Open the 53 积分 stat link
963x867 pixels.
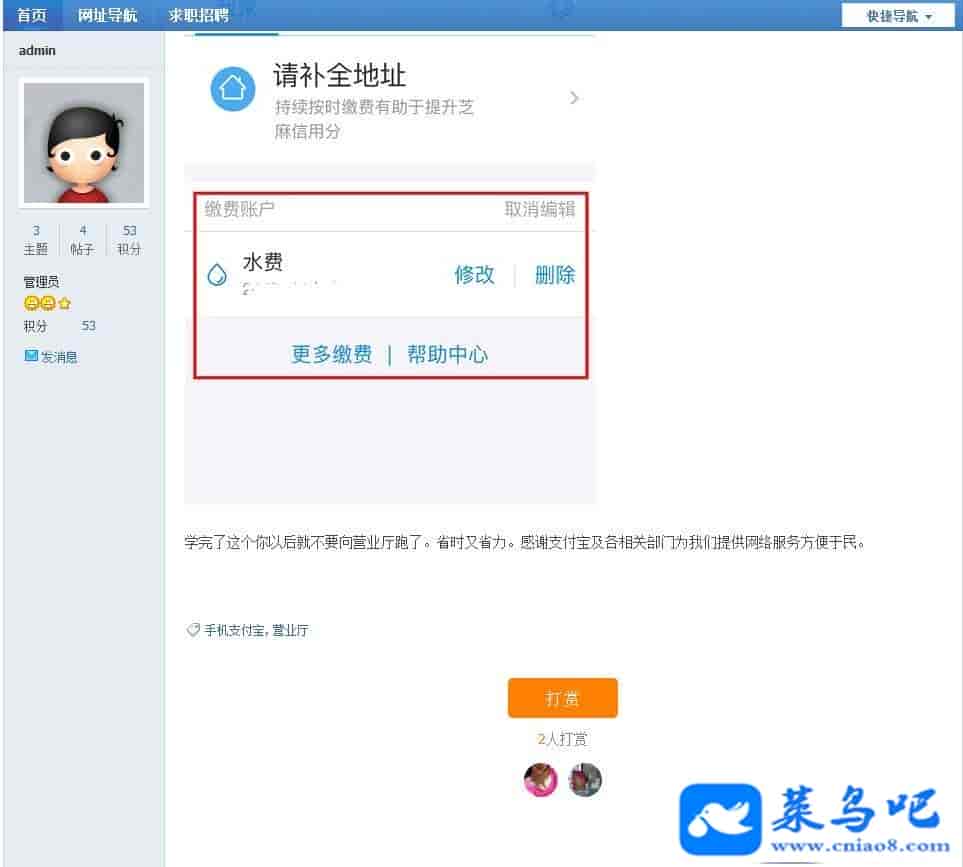tap(129, 239)
